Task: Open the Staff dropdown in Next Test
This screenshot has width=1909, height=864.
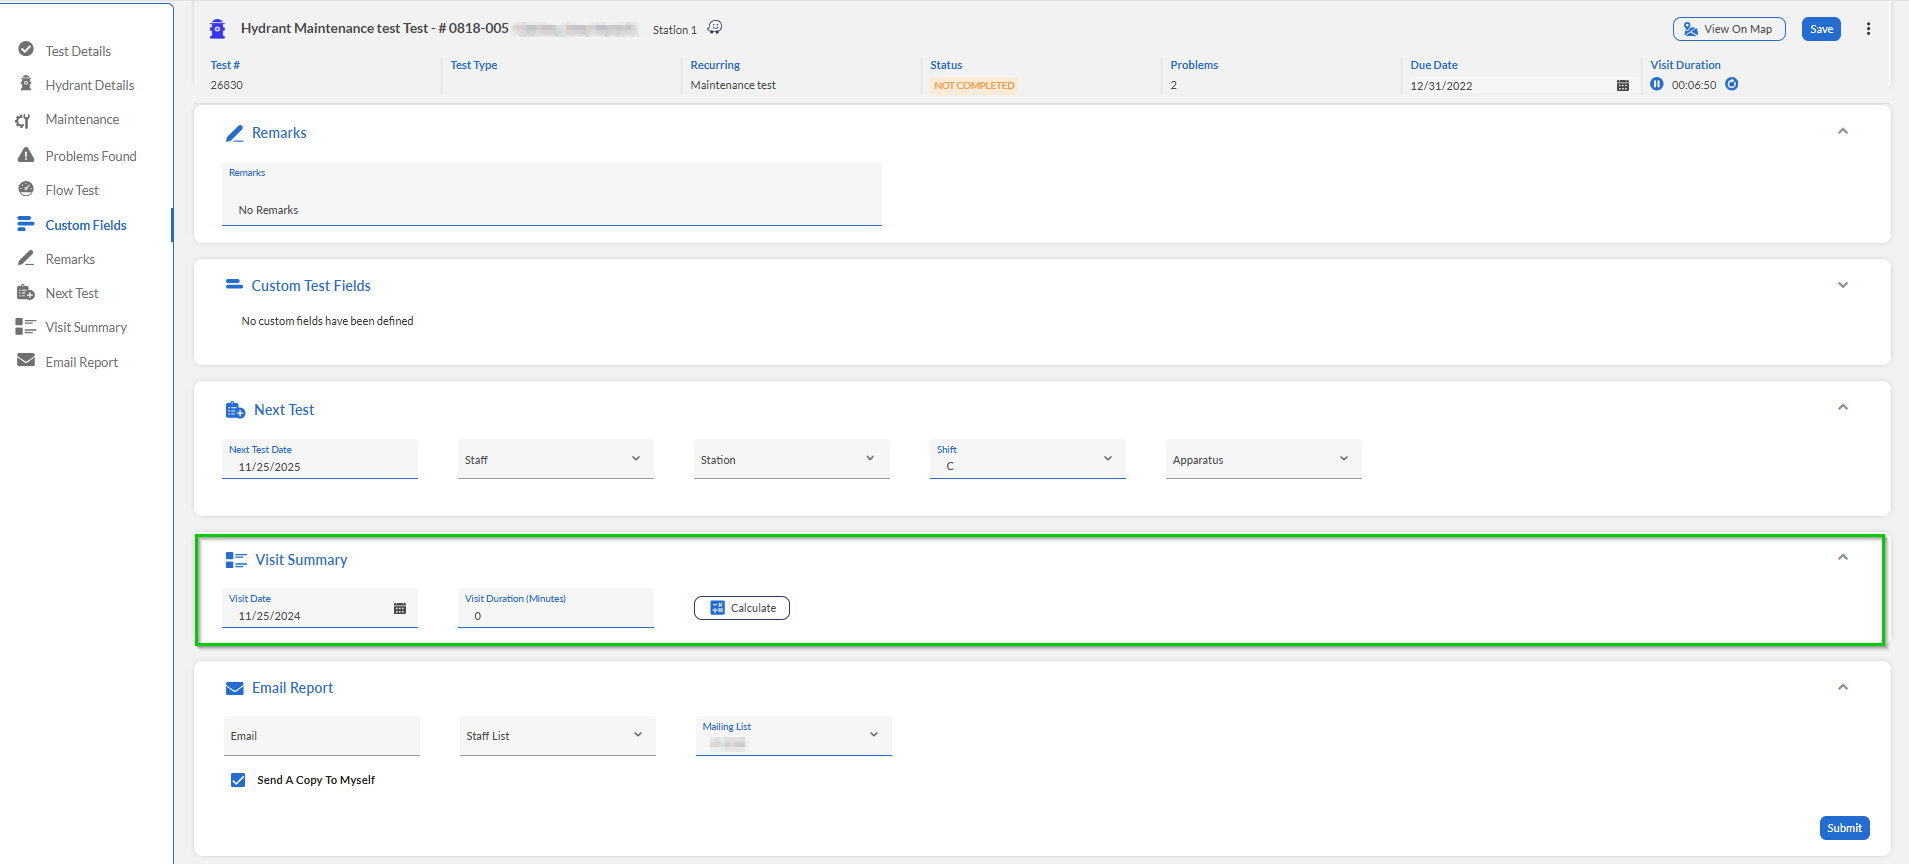Action: 555,460
